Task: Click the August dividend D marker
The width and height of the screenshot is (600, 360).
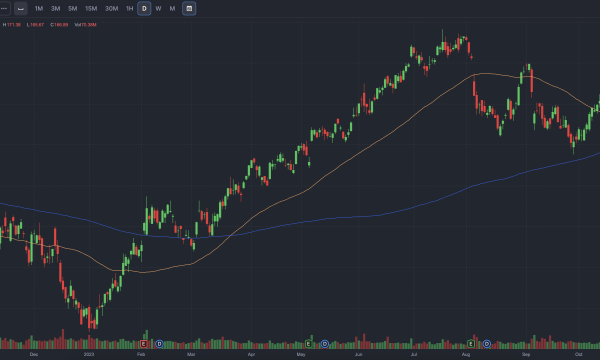Action: coord(487,344)
